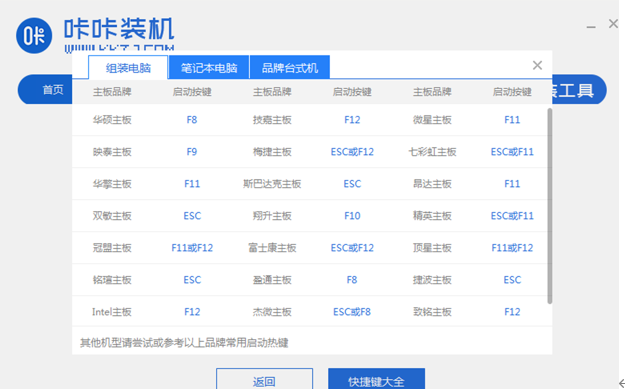Viewport: 625px width, 389px height.
Task: Switch to the 组装电脑 tab
Action: pyautogui.click(x=128, y=68)
